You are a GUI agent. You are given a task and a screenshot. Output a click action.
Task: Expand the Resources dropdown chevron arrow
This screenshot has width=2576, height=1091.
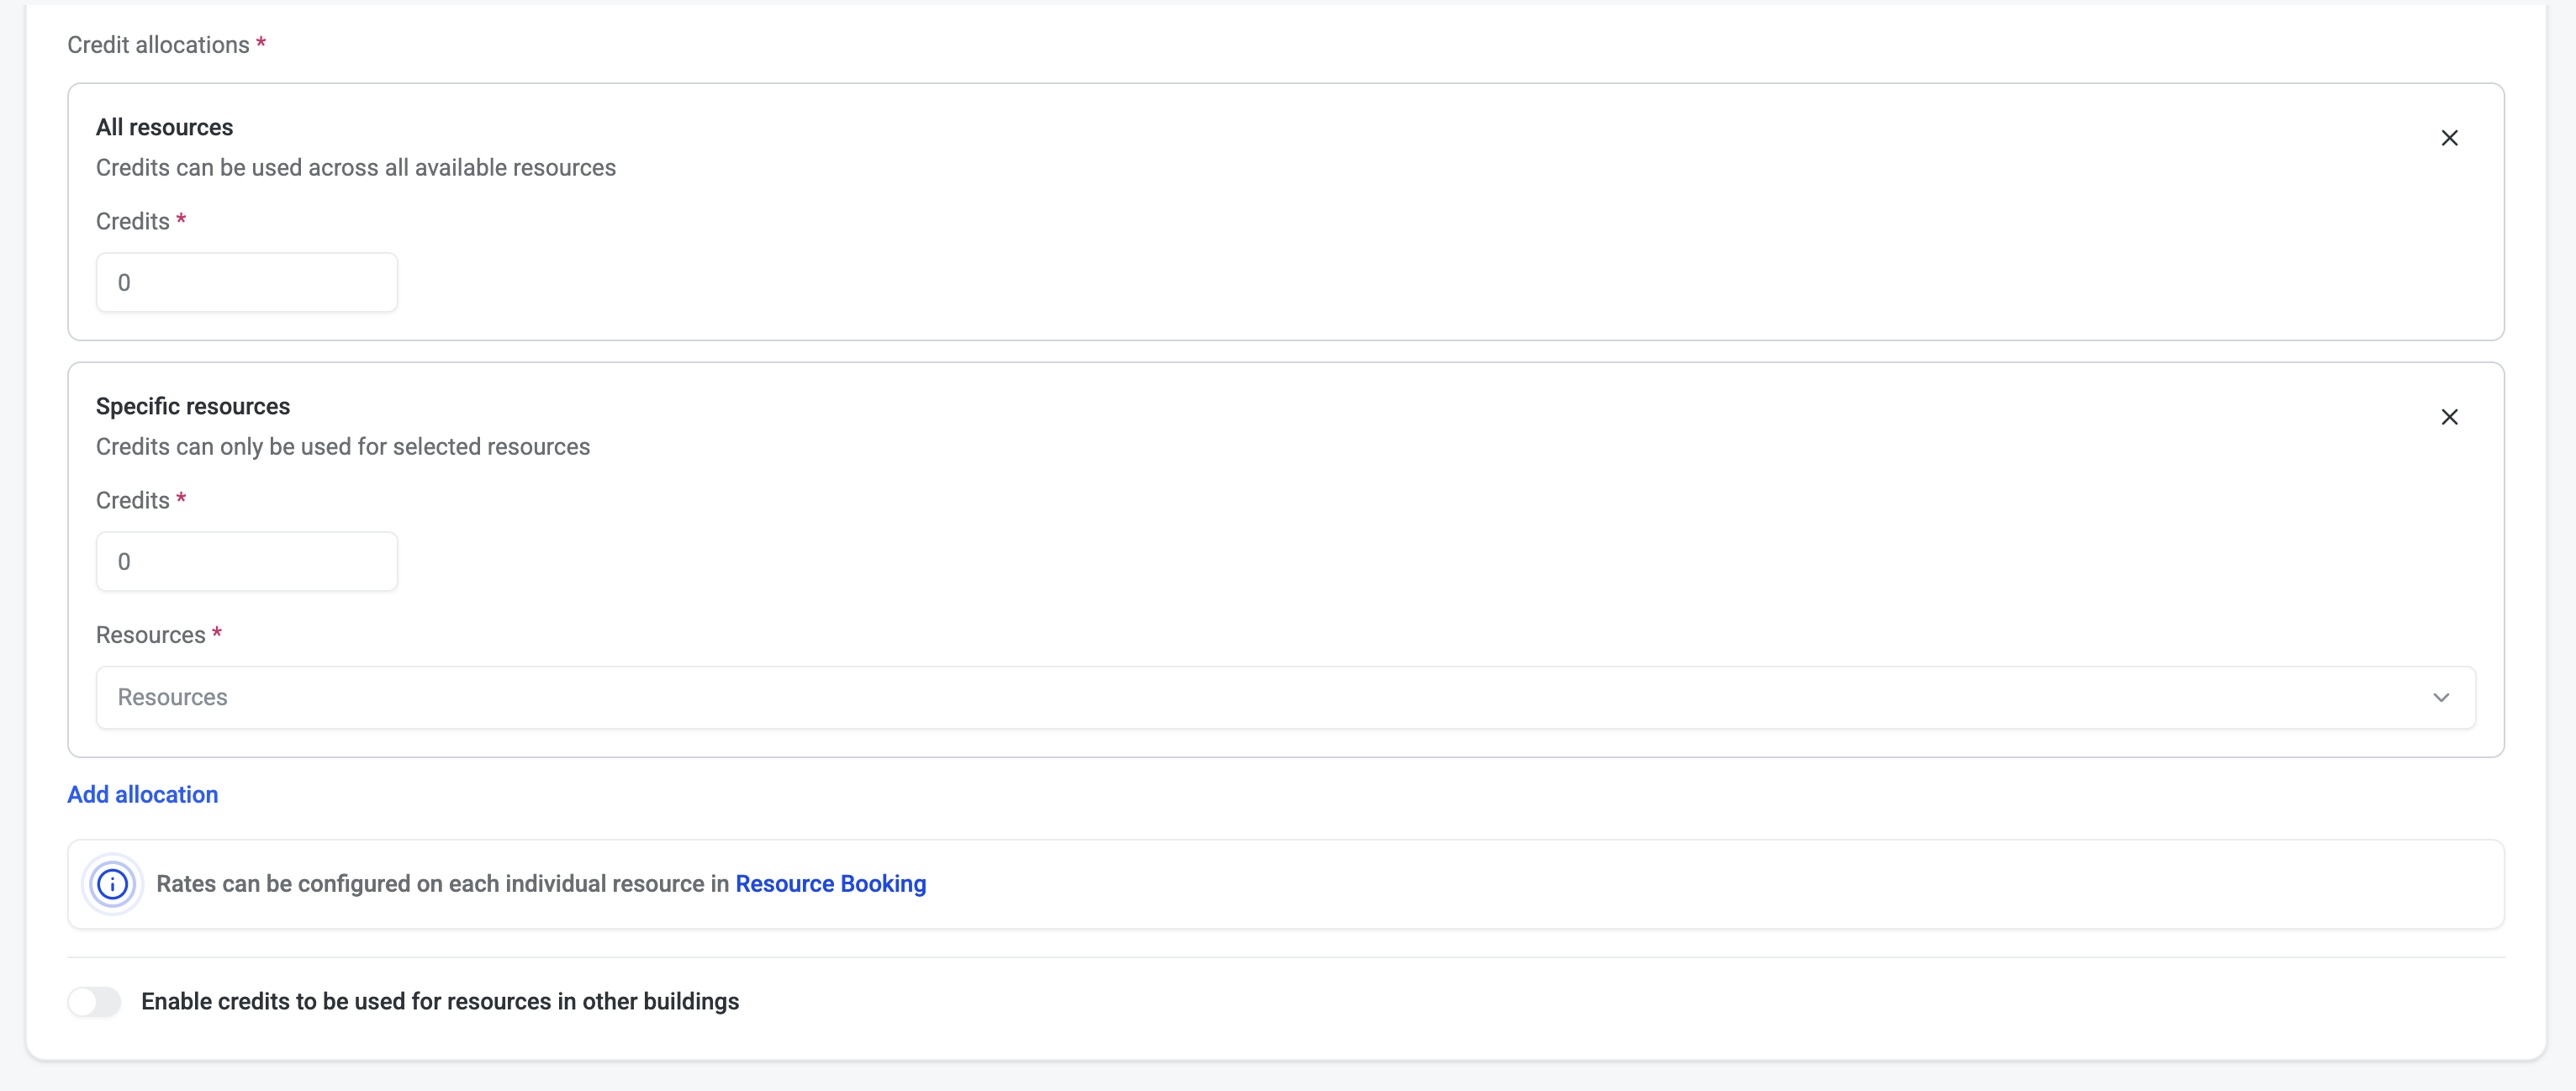coord(2441,697)
